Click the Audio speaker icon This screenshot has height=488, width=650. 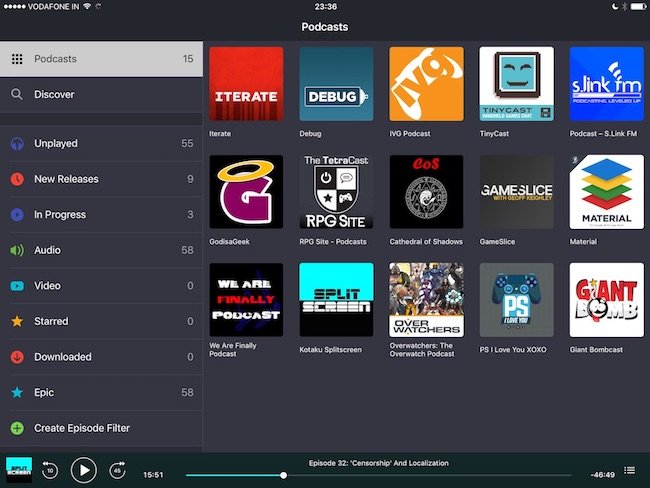pyautogui.click(x=17, y=250)
